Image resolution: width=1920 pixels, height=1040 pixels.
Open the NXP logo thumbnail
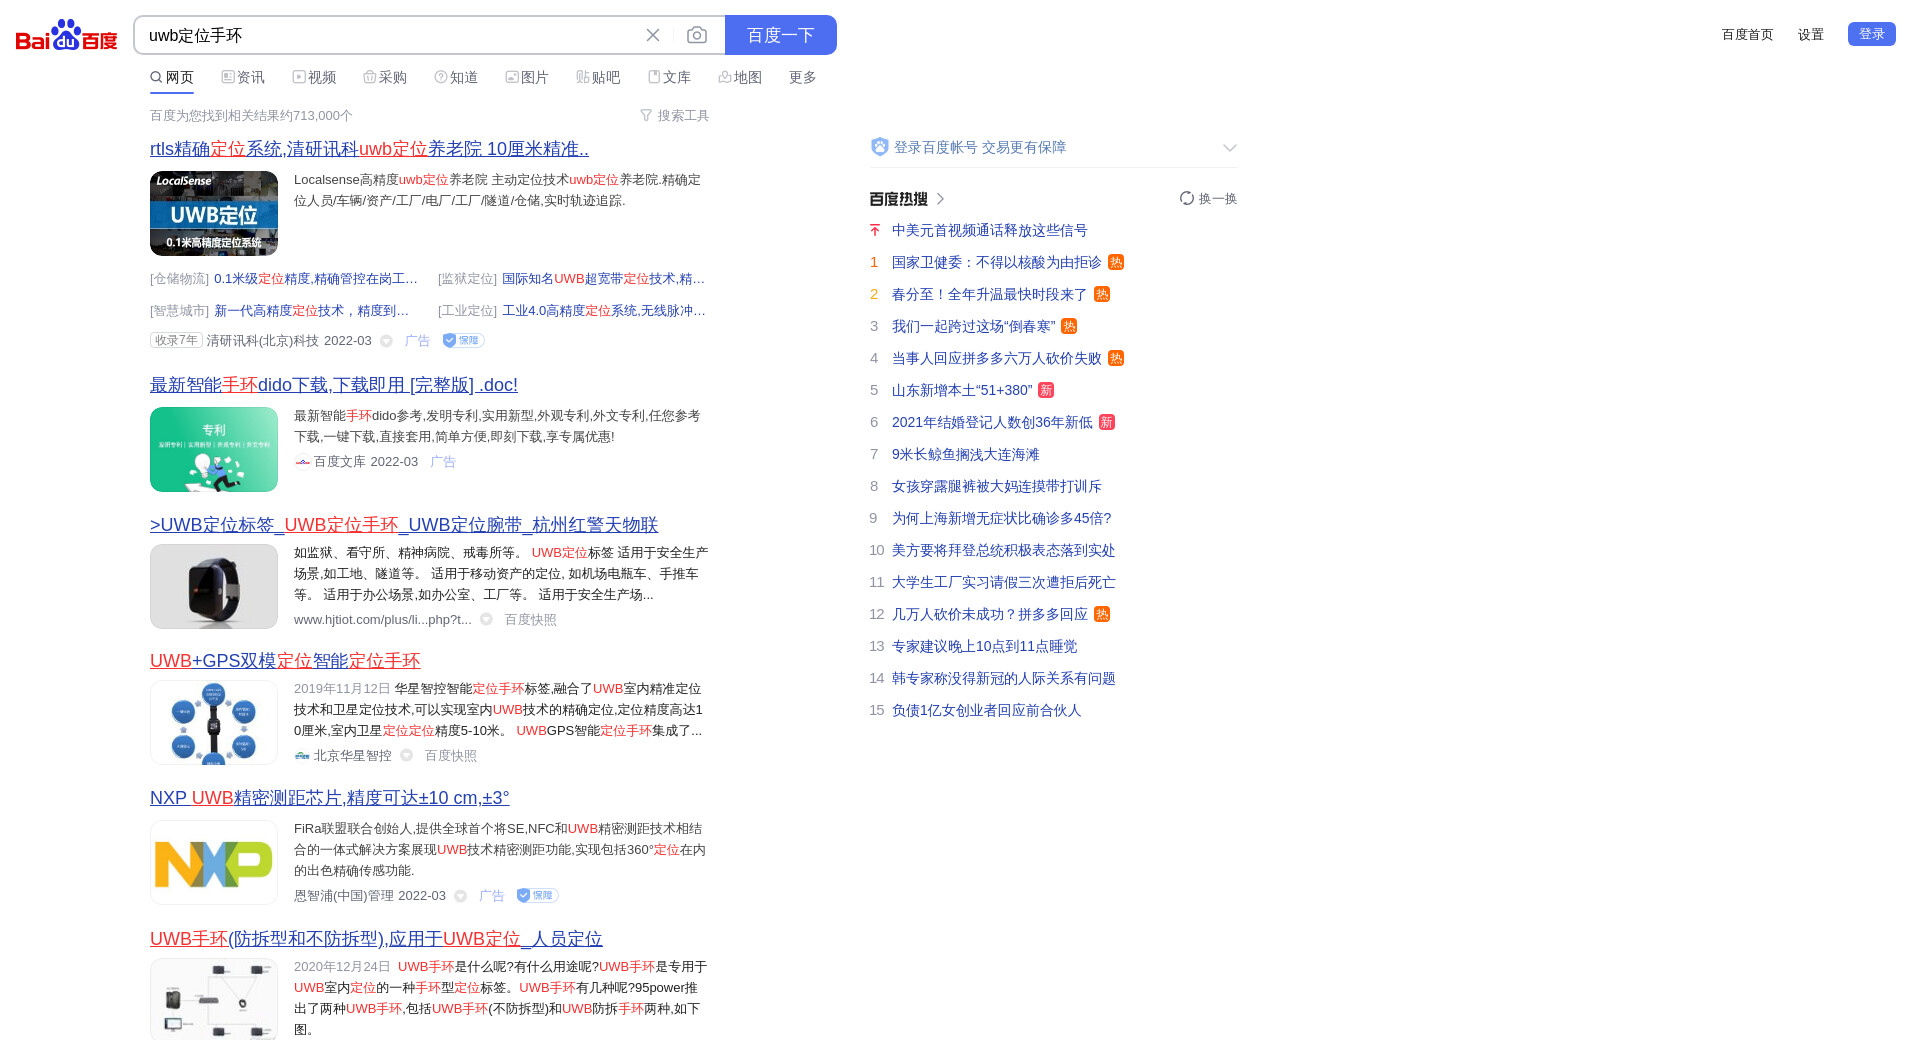tap(214, 863)
